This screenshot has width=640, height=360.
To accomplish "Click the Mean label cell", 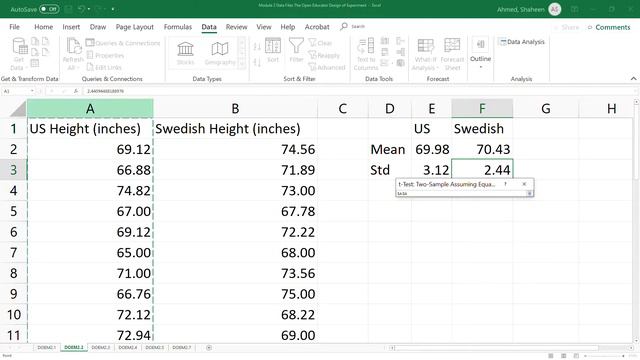I will pyautogui.click(x=390, y=149).
